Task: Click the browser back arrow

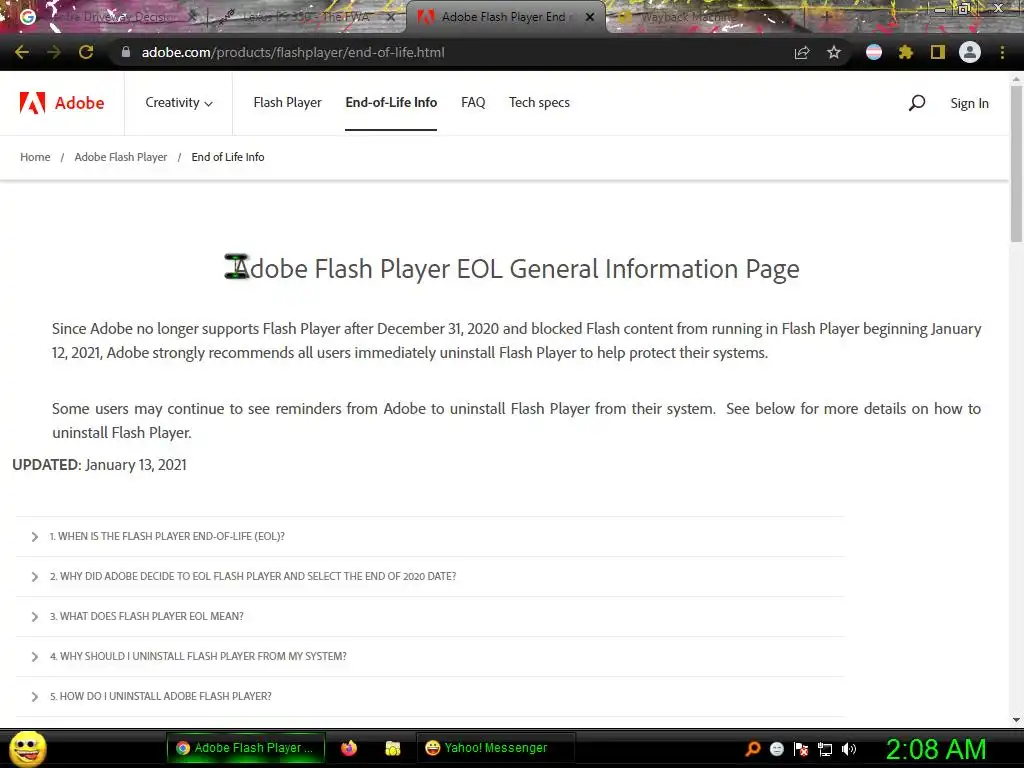Action: (22, 52)
